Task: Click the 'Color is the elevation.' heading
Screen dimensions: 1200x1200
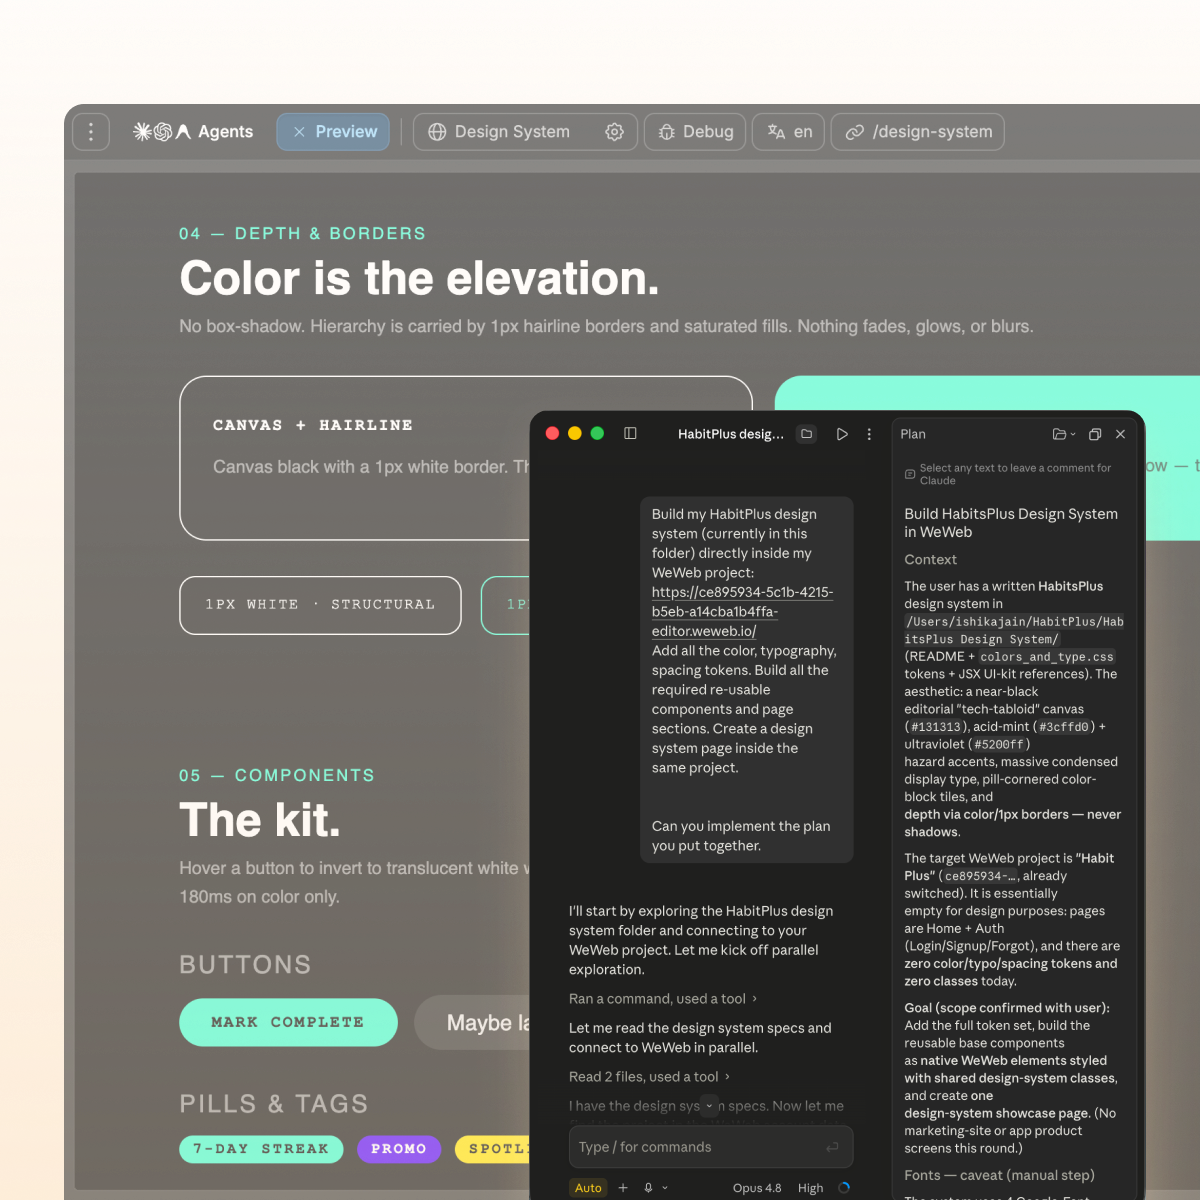Action: pos(419,278)
